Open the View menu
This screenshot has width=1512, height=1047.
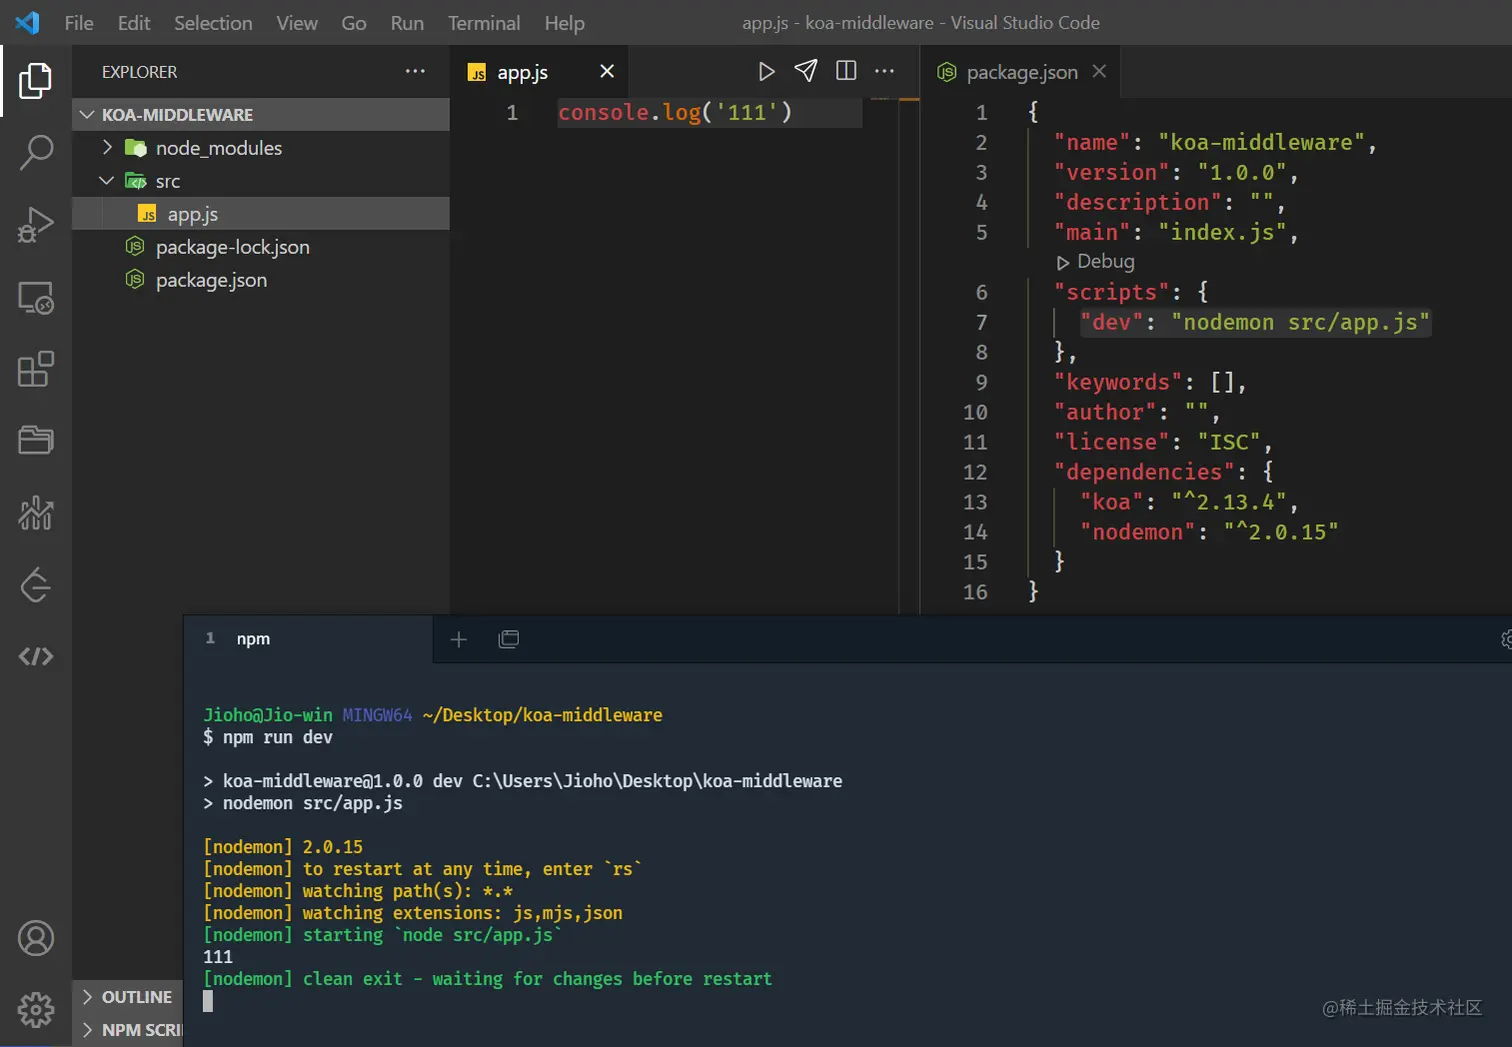[297, 23]
